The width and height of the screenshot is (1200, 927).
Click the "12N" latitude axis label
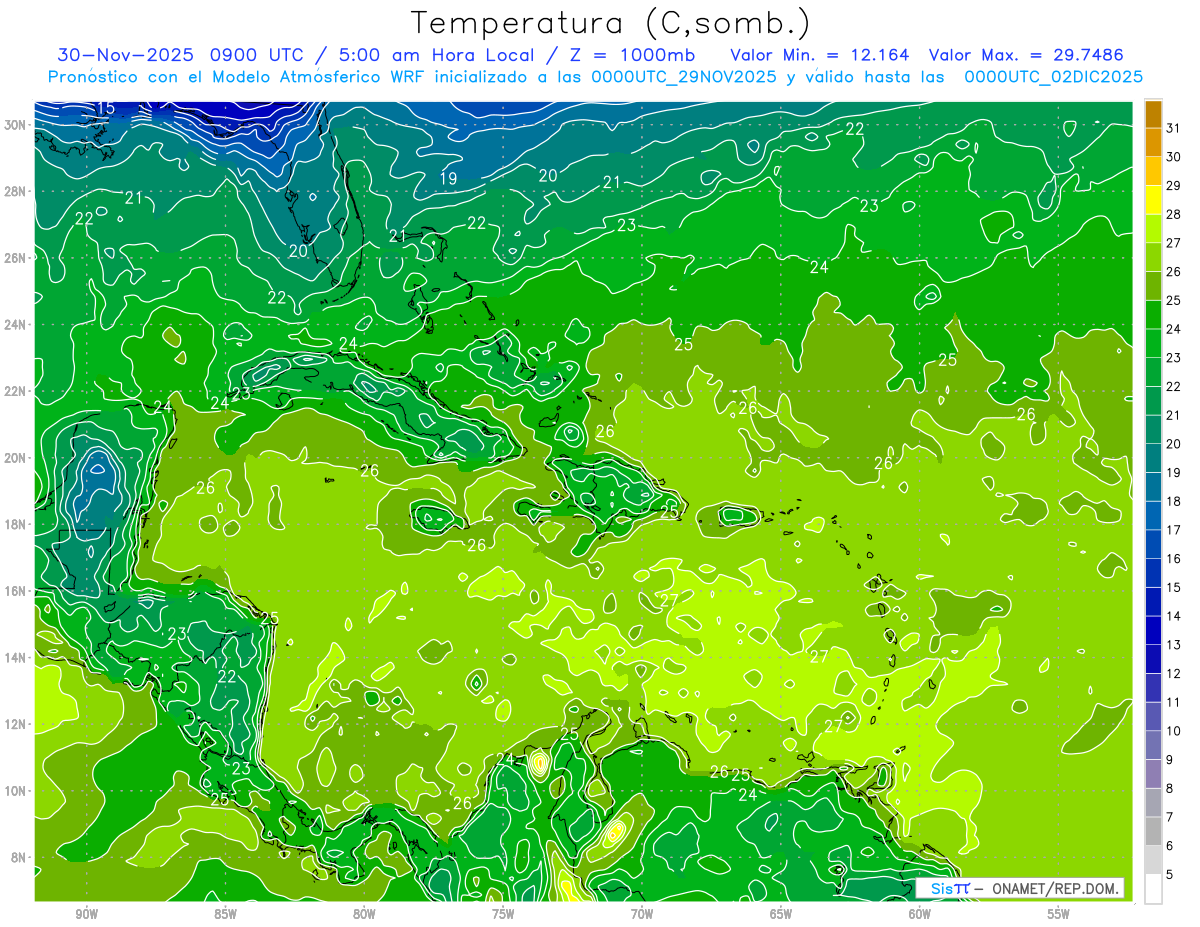pos(16,724)
